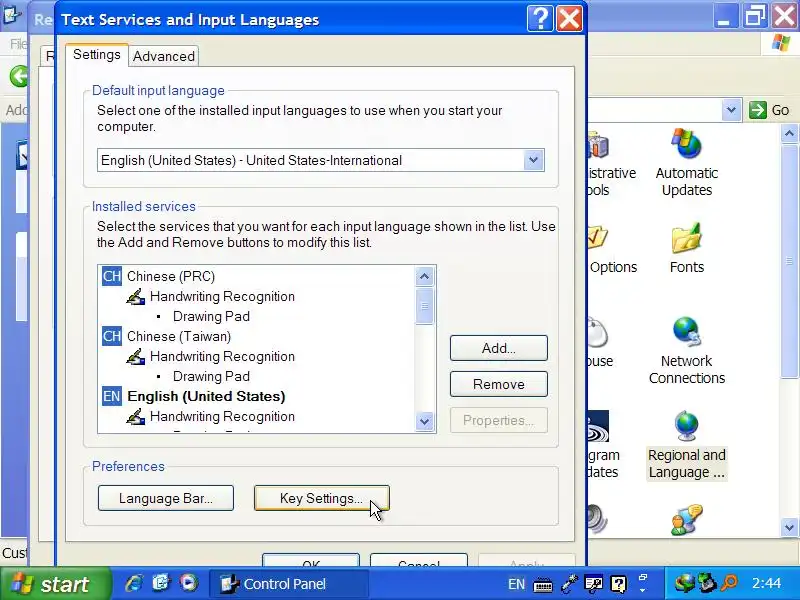The image size is (800, 600).
Task: Switch to the Advanced tab
Action: pyautogui.click(x=164, y=56)
